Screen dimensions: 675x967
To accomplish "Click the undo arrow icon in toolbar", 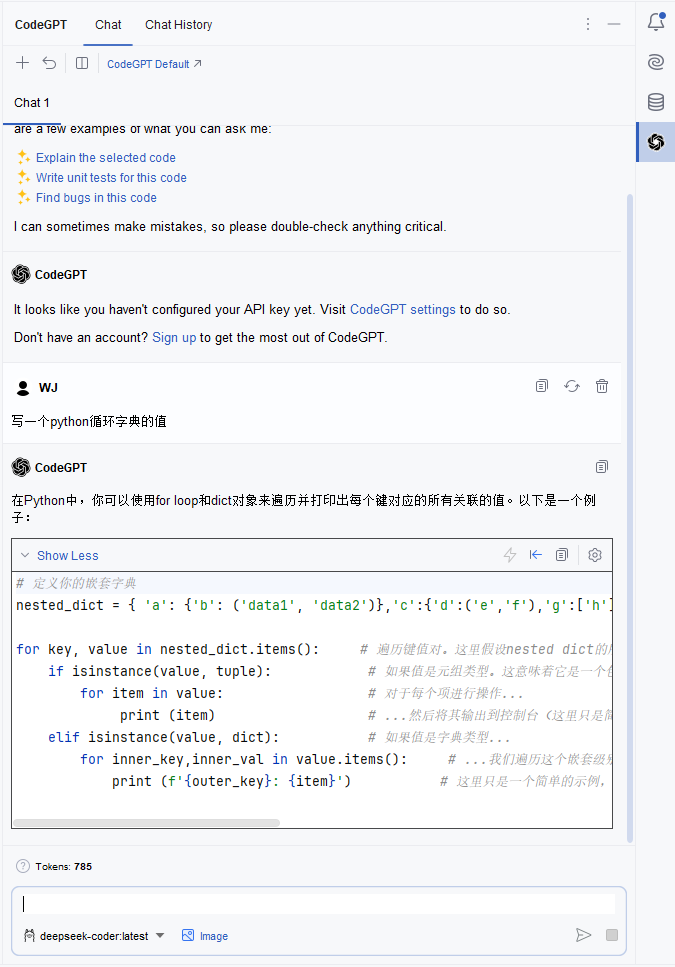I will coord(49,63).
